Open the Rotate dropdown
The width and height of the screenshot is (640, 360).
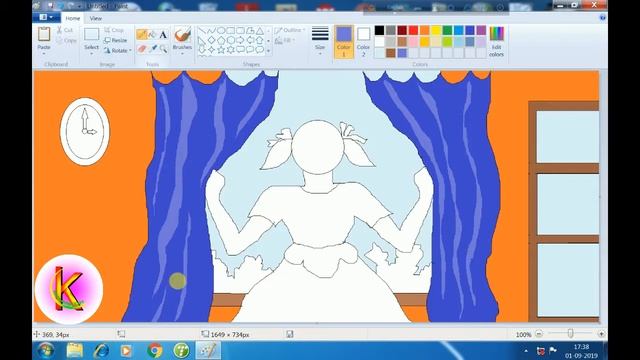pyautogui.click(x=118, y=51)
